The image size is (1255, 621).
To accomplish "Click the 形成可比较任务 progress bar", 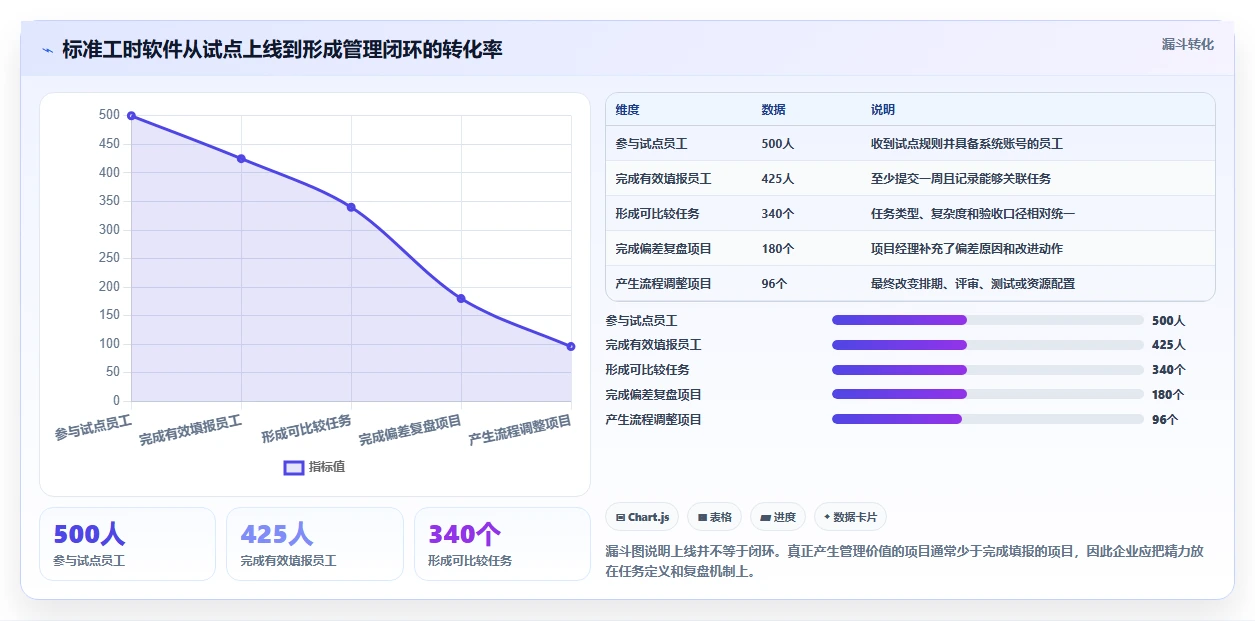I will 988,369.
